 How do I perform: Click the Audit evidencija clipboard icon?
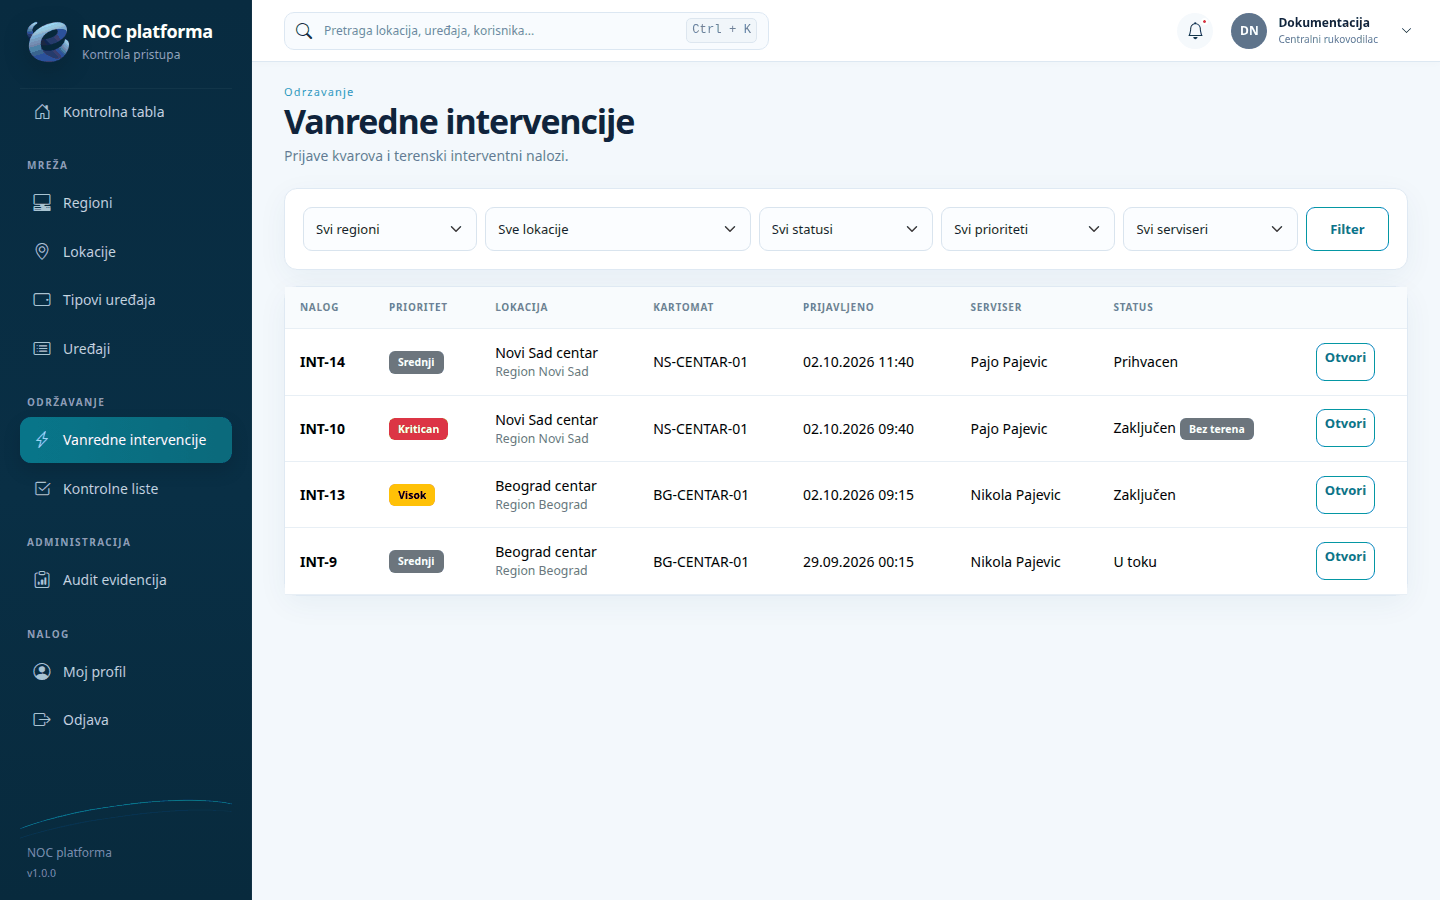42,580
